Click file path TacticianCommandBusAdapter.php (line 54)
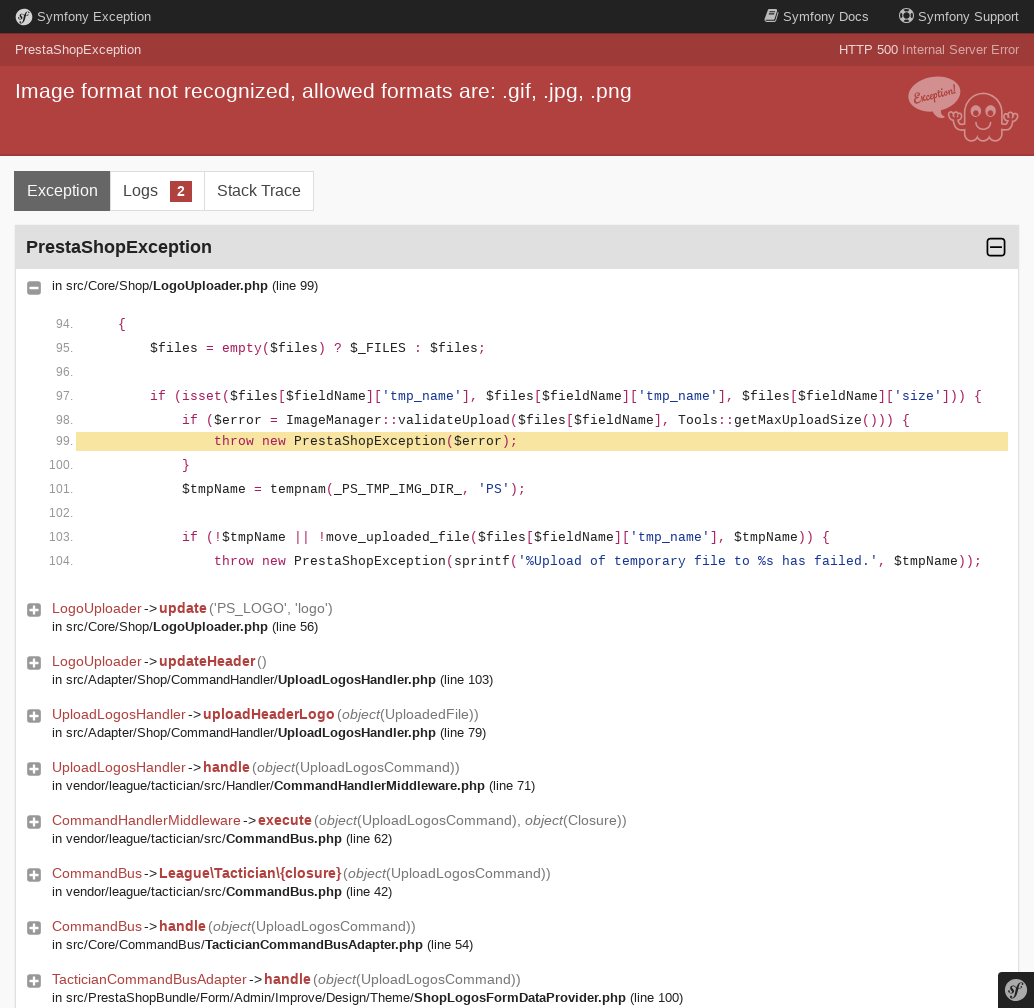The image size is (1034, 1008). click(x=262, y=945)
